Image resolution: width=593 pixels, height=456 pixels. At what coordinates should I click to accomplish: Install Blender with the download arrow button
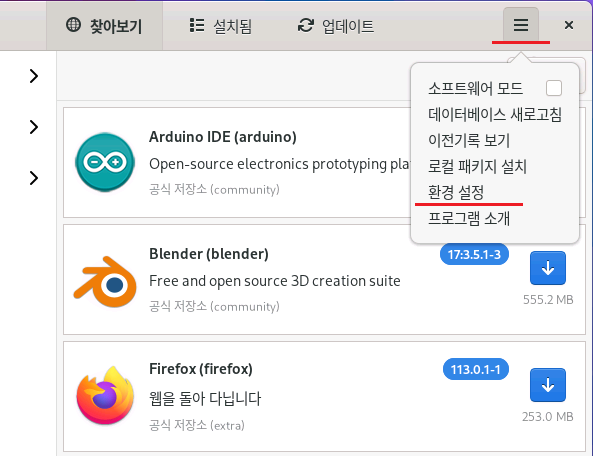pyautogui.click(x=548, y=268)
